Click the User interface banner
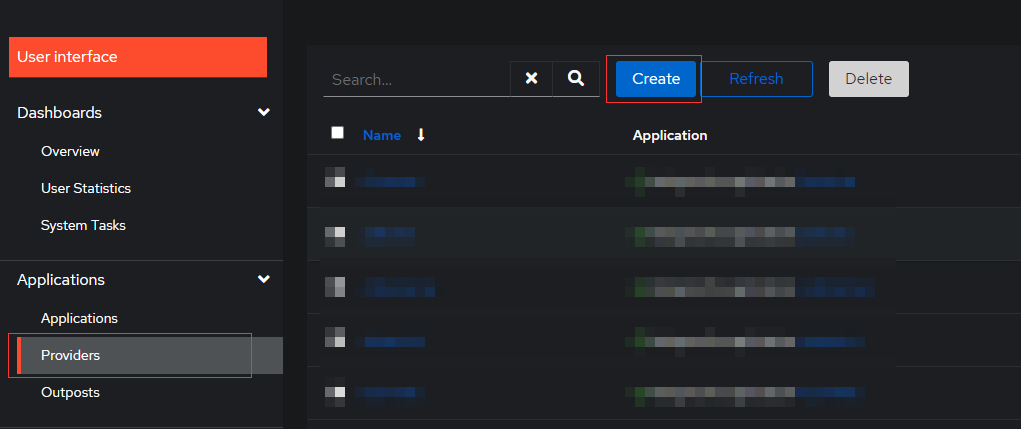 tap(138, 57)
